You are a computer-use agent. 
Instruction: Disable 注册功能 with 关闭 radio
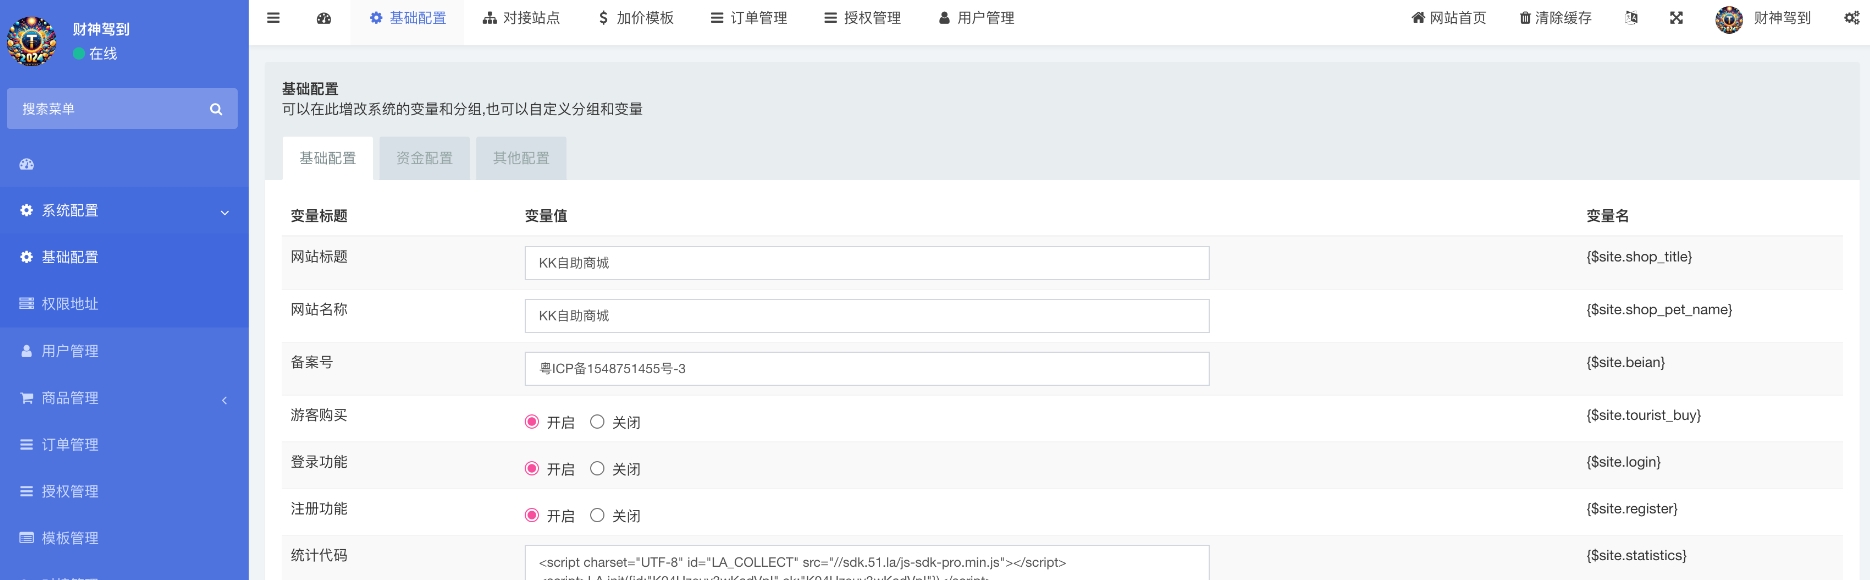coord(597,515)
